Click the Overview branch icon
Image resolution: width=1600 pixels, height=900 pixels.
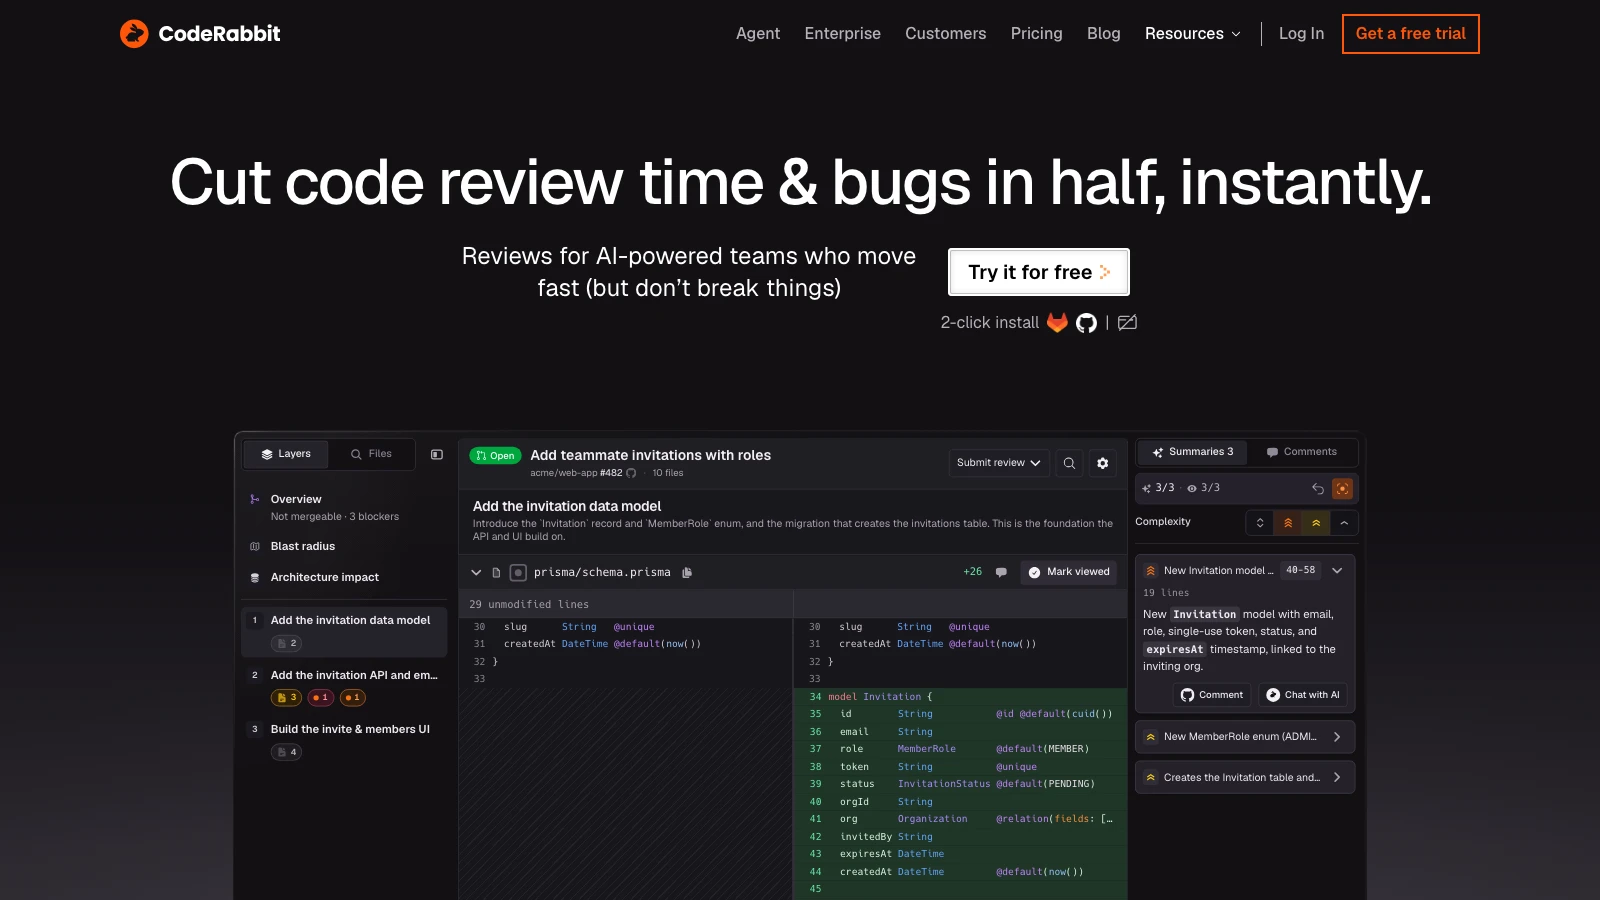click(255, 499)
